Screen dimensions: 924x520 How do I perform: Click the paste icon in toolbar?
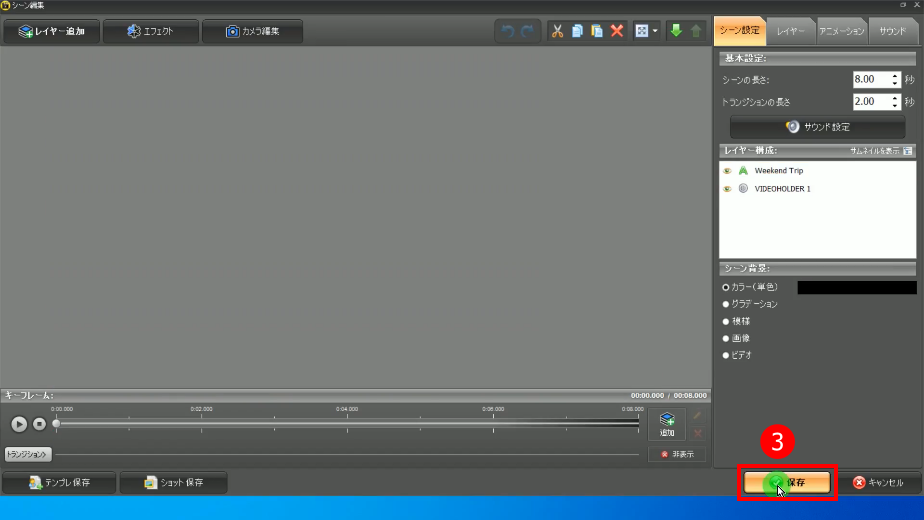[597, 31]
